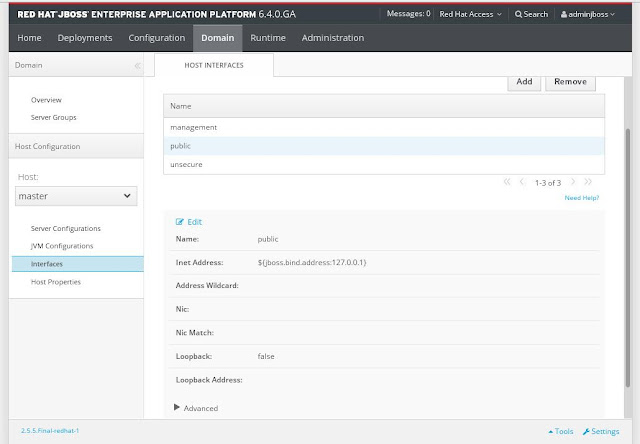Open Server Groups in the sidebar
The image size is (640, 444).
tap(53, 118)
